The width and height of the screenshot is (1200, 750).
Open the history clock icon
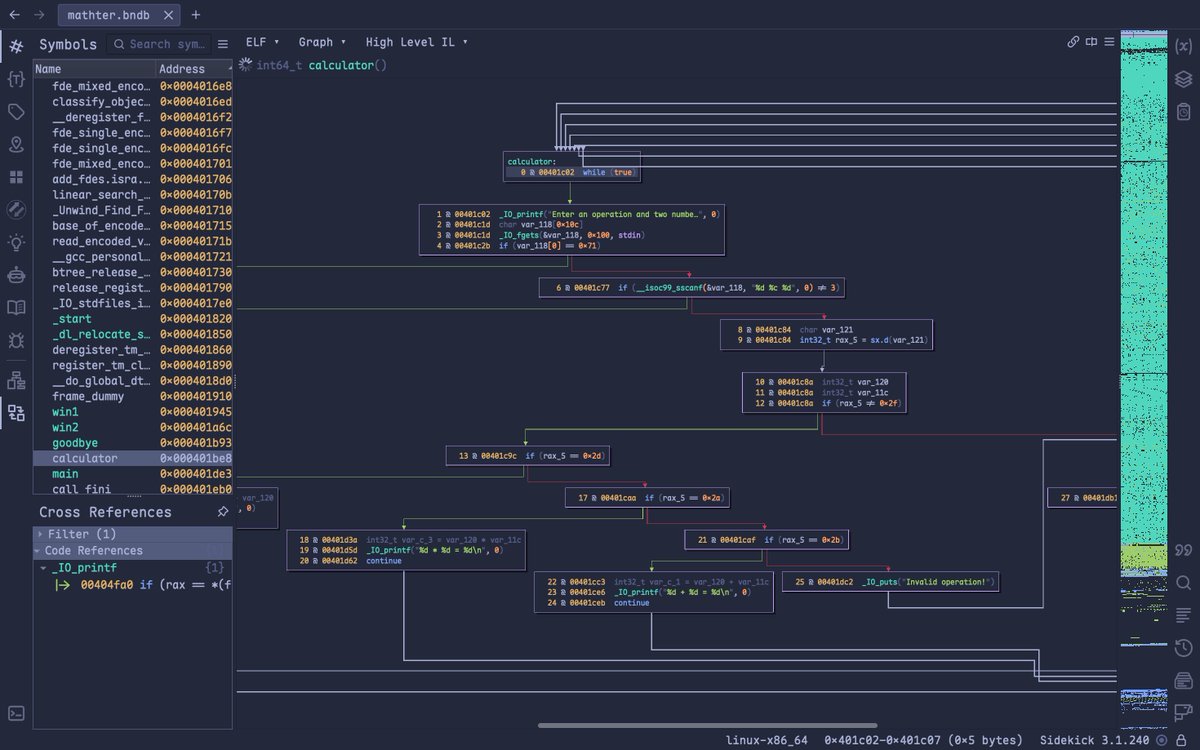[1183, 648]
